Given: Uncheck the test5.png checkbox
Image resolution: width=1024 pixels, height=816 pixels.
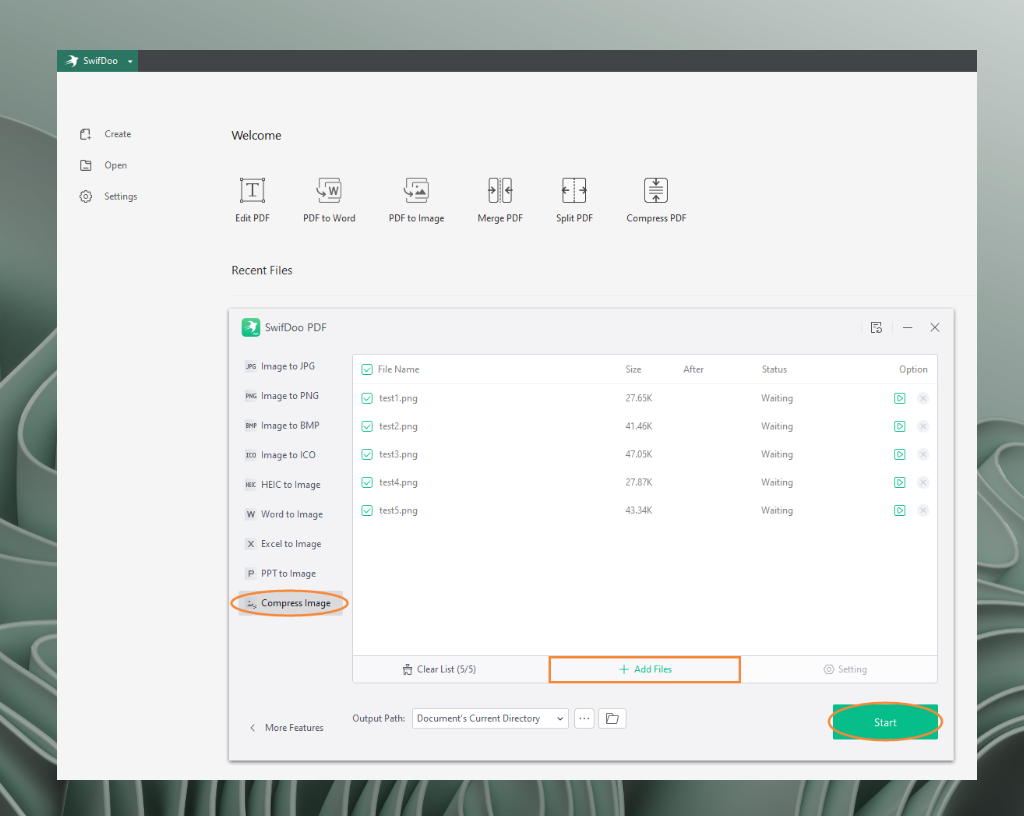Looking at the screenshot, I should 367,510.
